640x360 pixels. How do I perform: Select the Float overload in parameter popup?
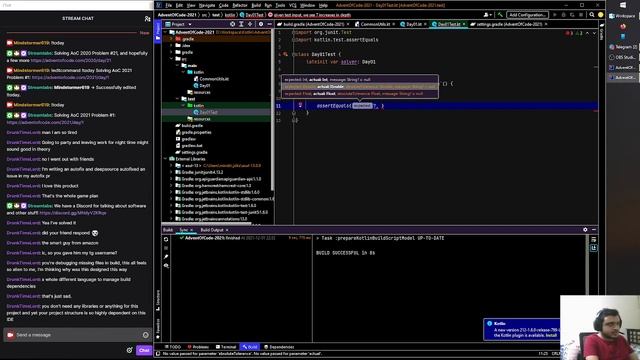point(360,93)
